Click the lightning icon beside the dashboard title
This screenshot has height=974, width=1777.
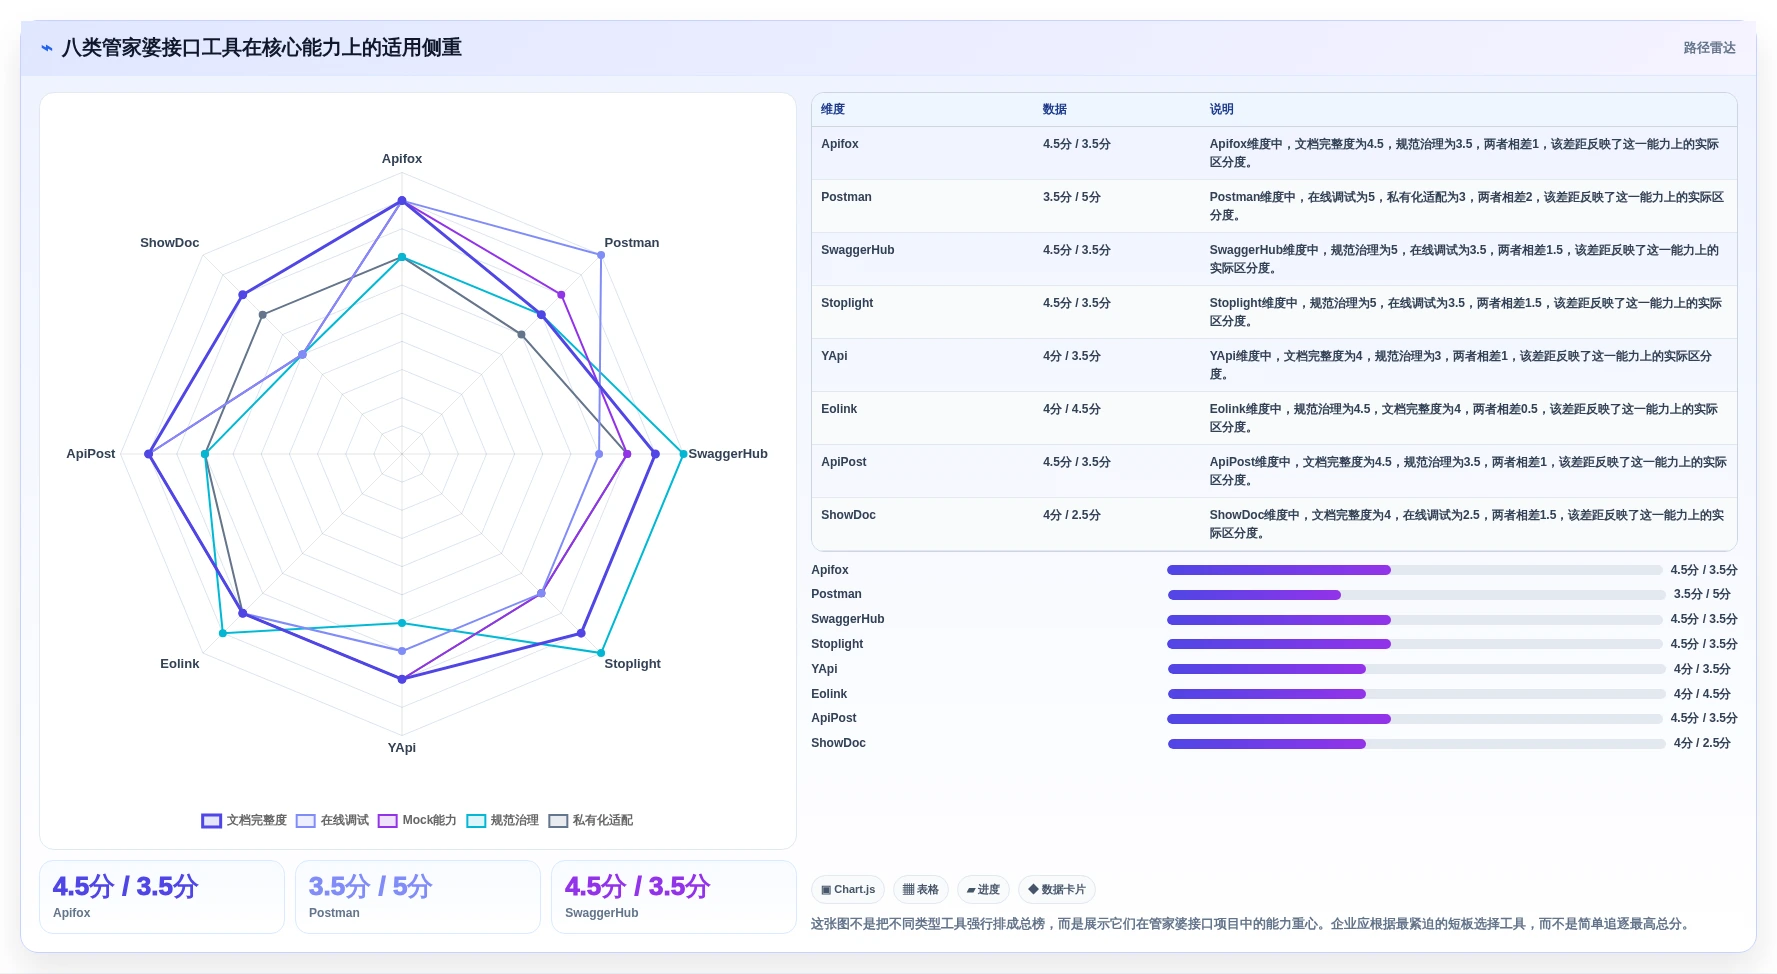click(47, 48)
